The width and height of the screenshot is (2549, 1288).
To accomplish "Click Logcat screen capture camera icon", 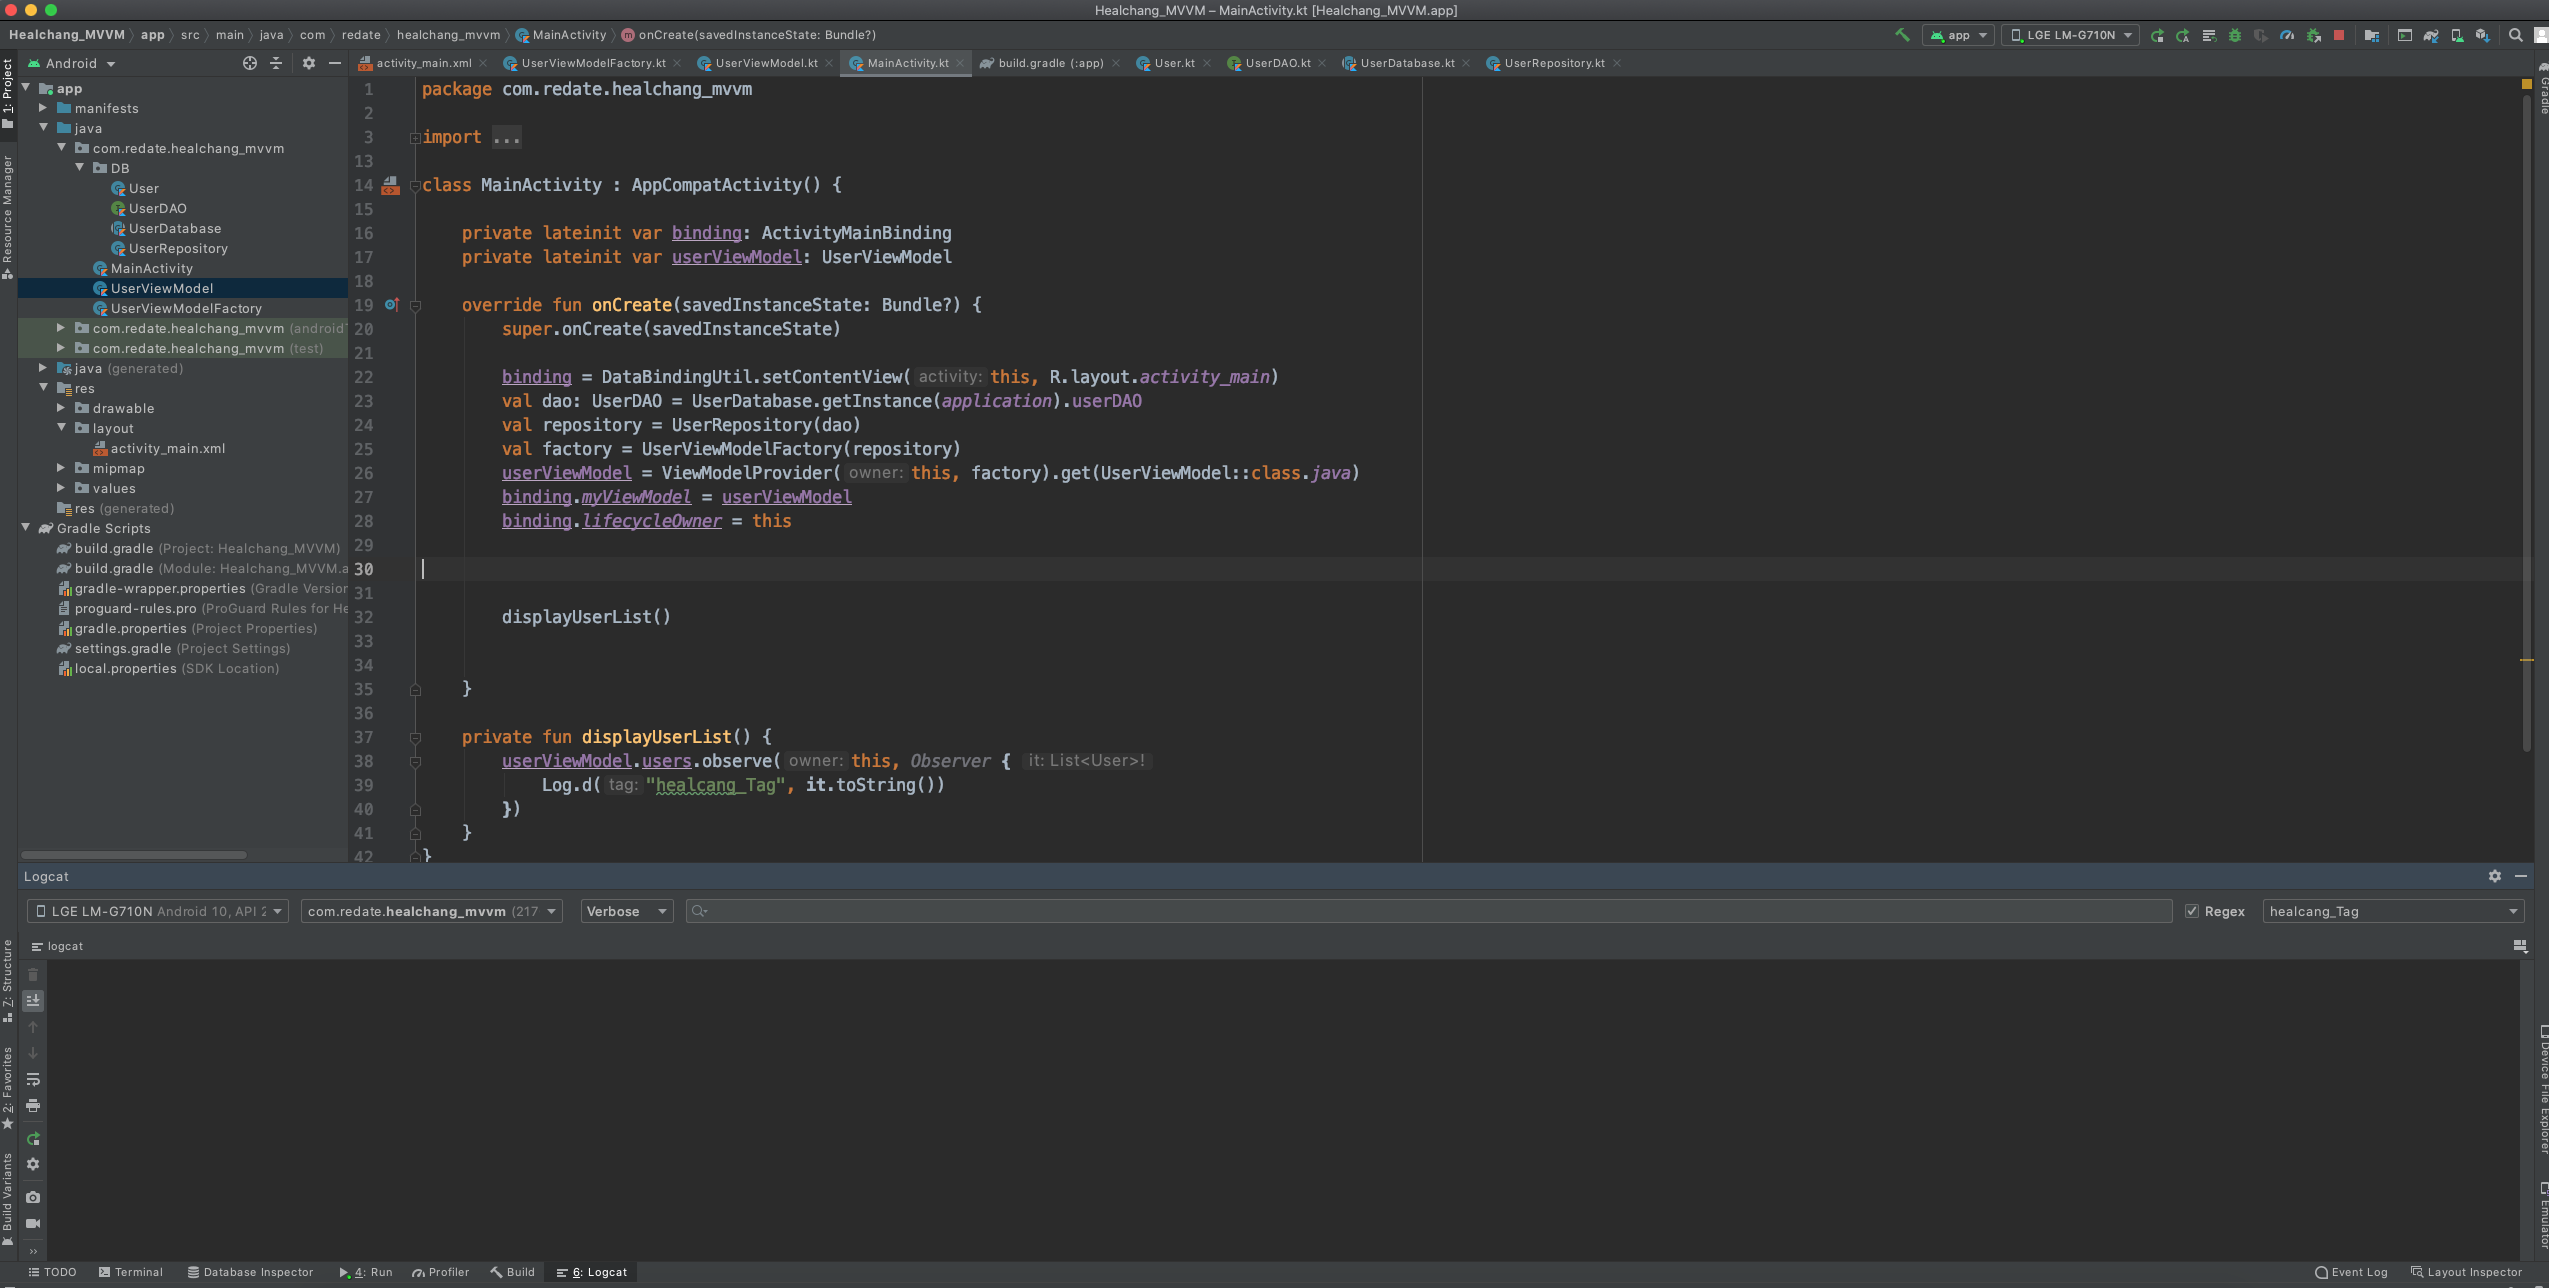I will [x=33, y=1197].
